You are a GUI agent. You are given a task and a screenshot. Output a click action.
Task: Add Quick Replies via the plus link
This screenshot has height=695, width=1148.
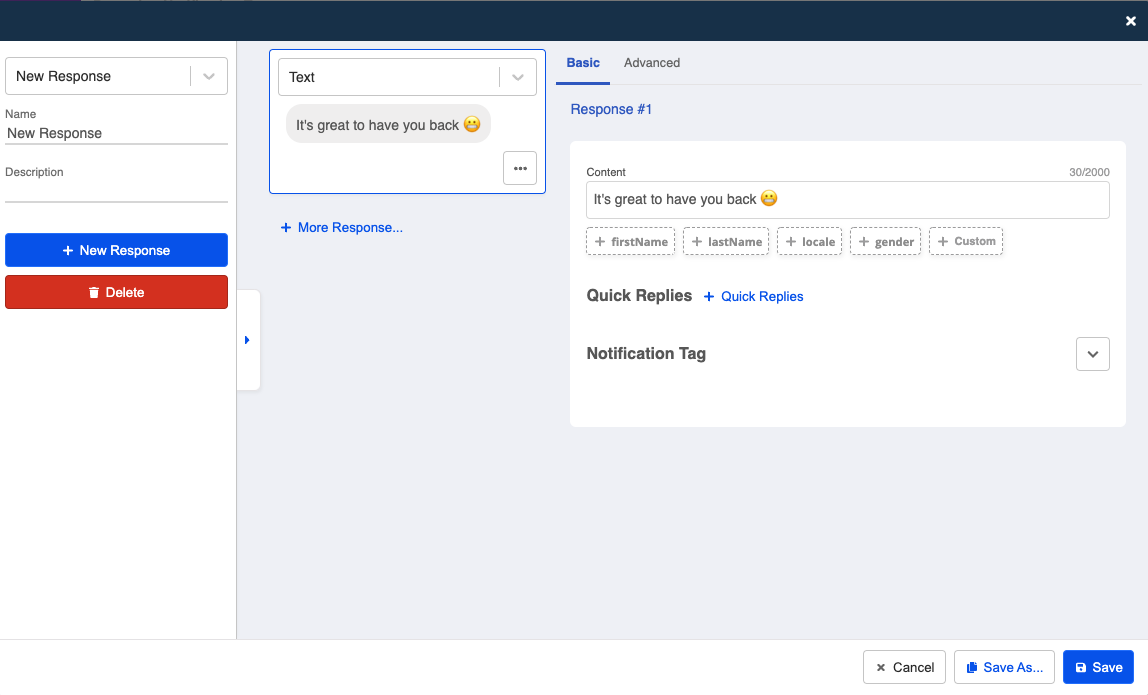pyautogui.click(x=753, y=297)
